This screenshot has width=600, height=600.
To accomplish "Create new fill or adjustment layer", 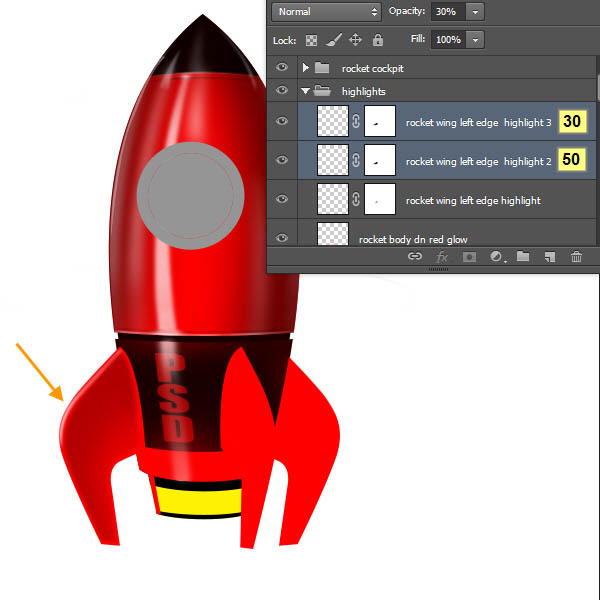I will (496, 257).
